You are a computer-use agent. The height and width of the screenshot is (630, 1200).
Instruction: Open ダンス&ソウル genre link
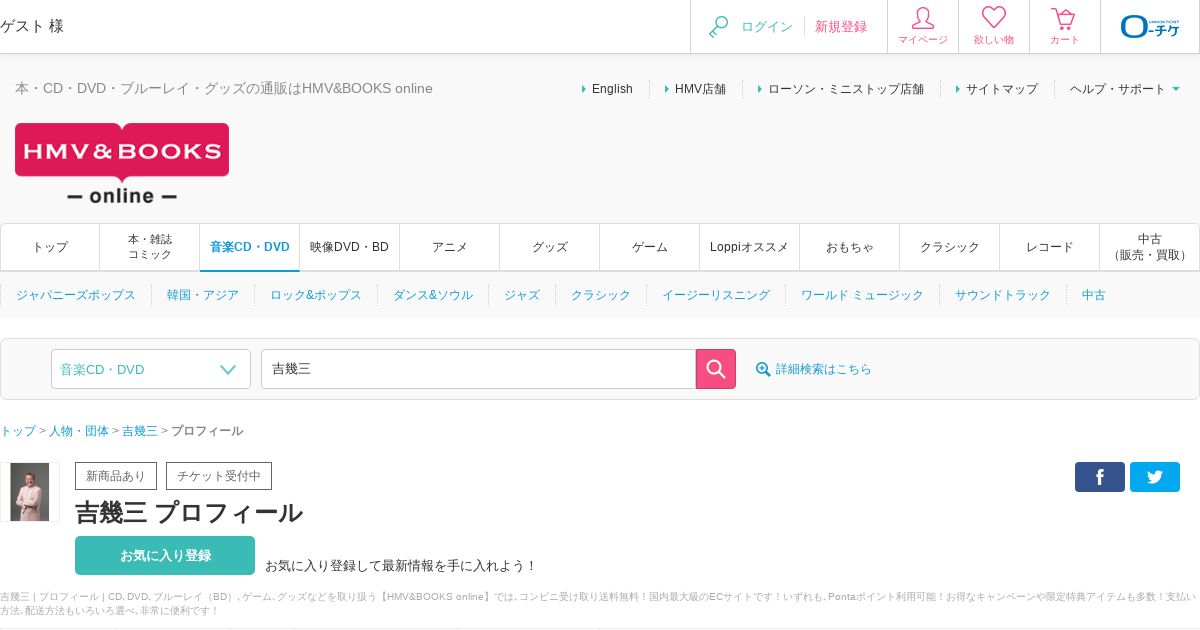tap(433, 295)
